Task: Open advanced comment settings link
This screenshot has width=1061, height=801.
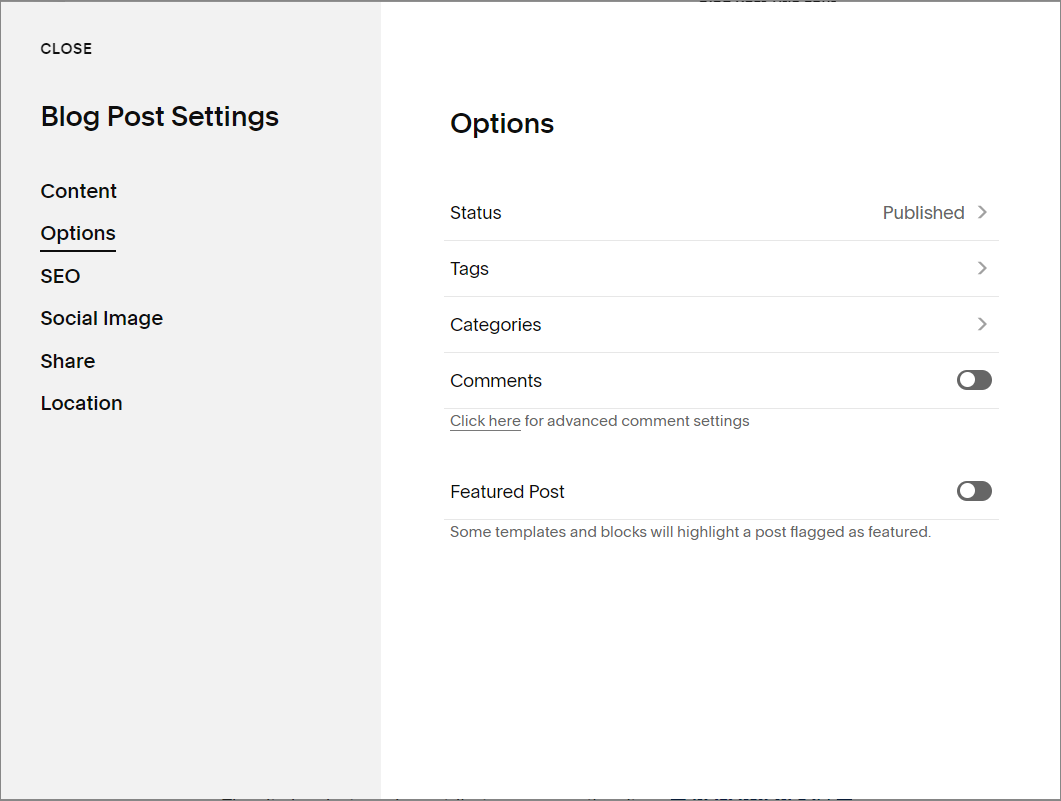Action: pos(485,420)
